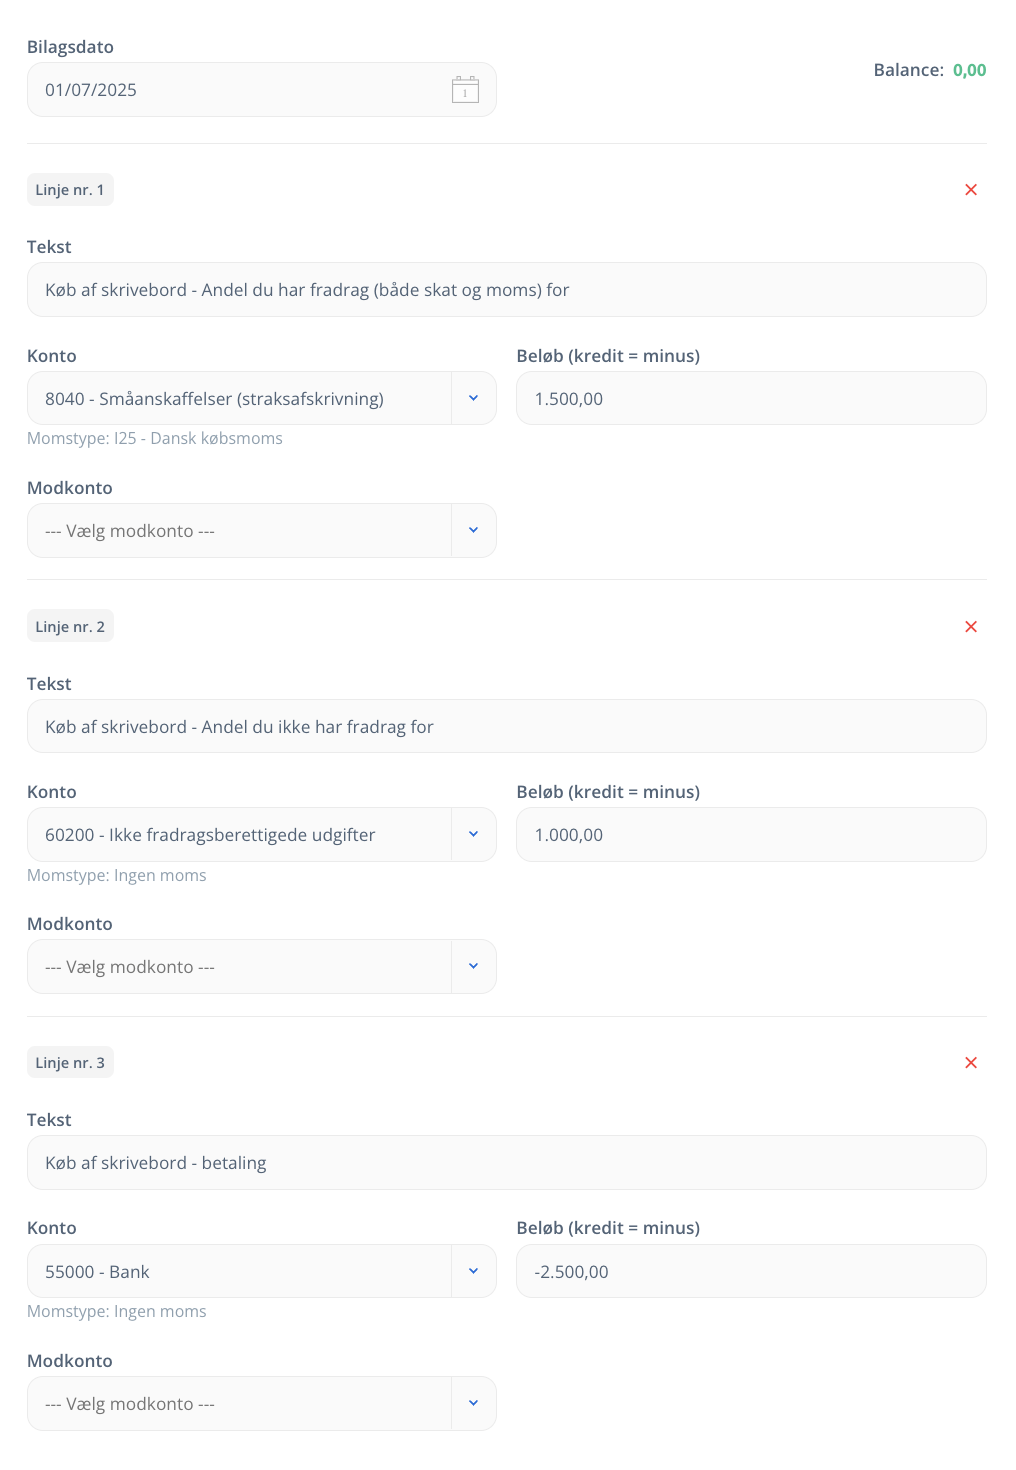Remove Linje nr. 2 using red X
This screenshot has width=1016, height=1470.
coord(970,627)
